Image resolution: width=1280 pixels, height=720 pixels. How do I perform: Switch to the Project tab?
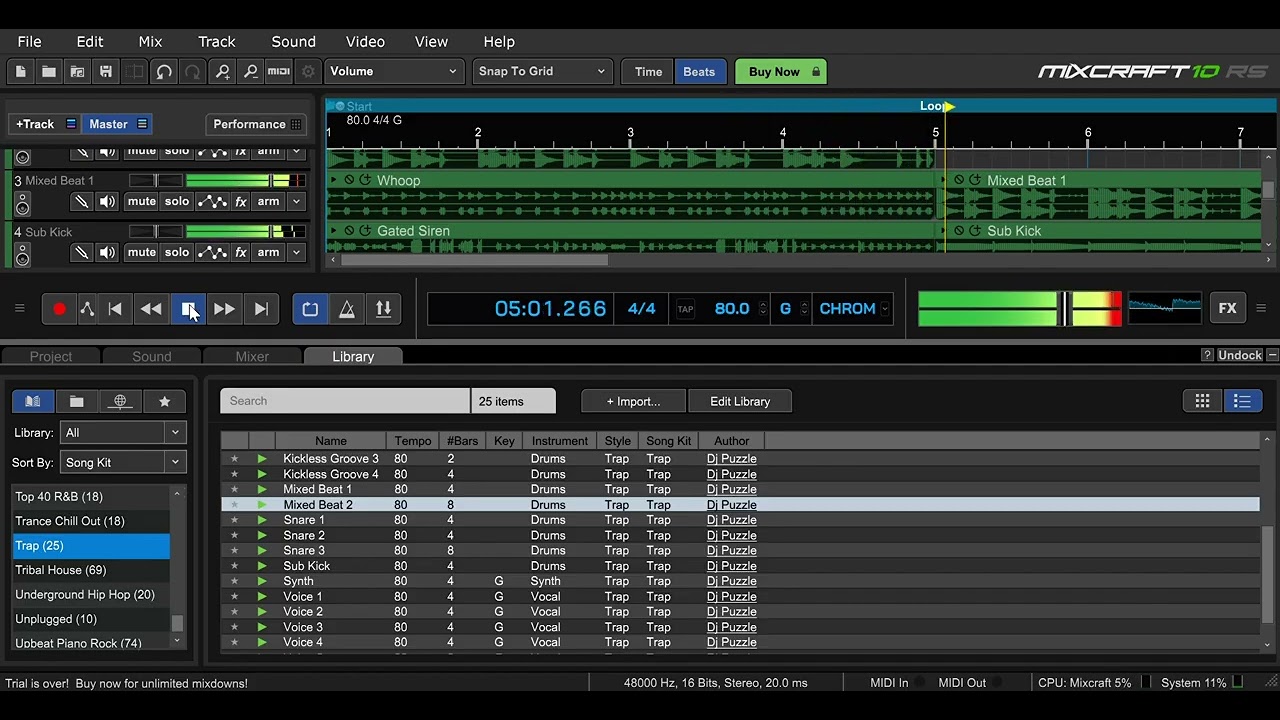pos(51,356)
